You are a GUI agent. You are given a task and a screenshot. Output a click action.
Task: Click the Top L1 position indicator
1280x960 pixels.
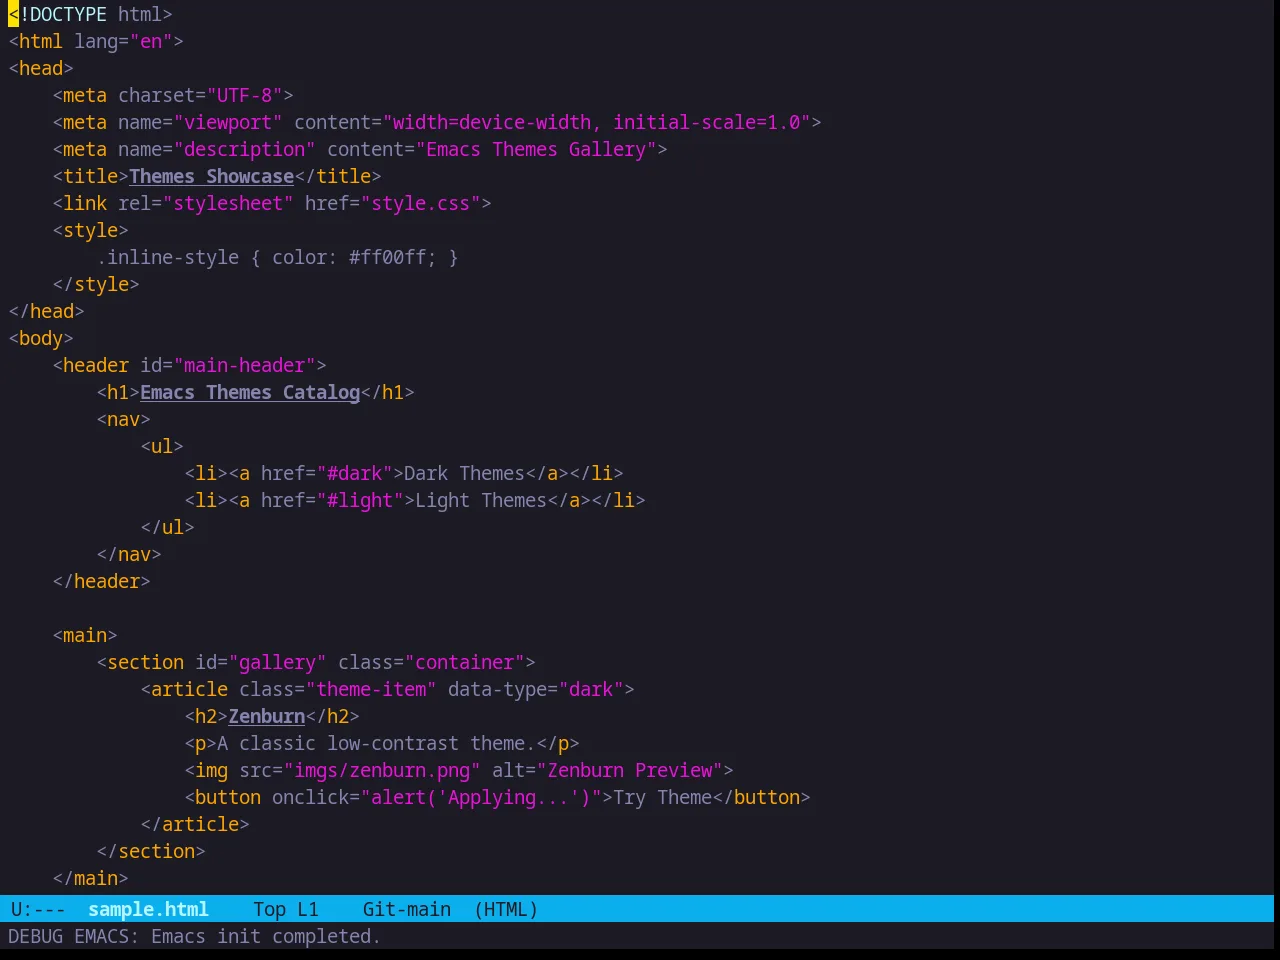(x=286, y=909)
